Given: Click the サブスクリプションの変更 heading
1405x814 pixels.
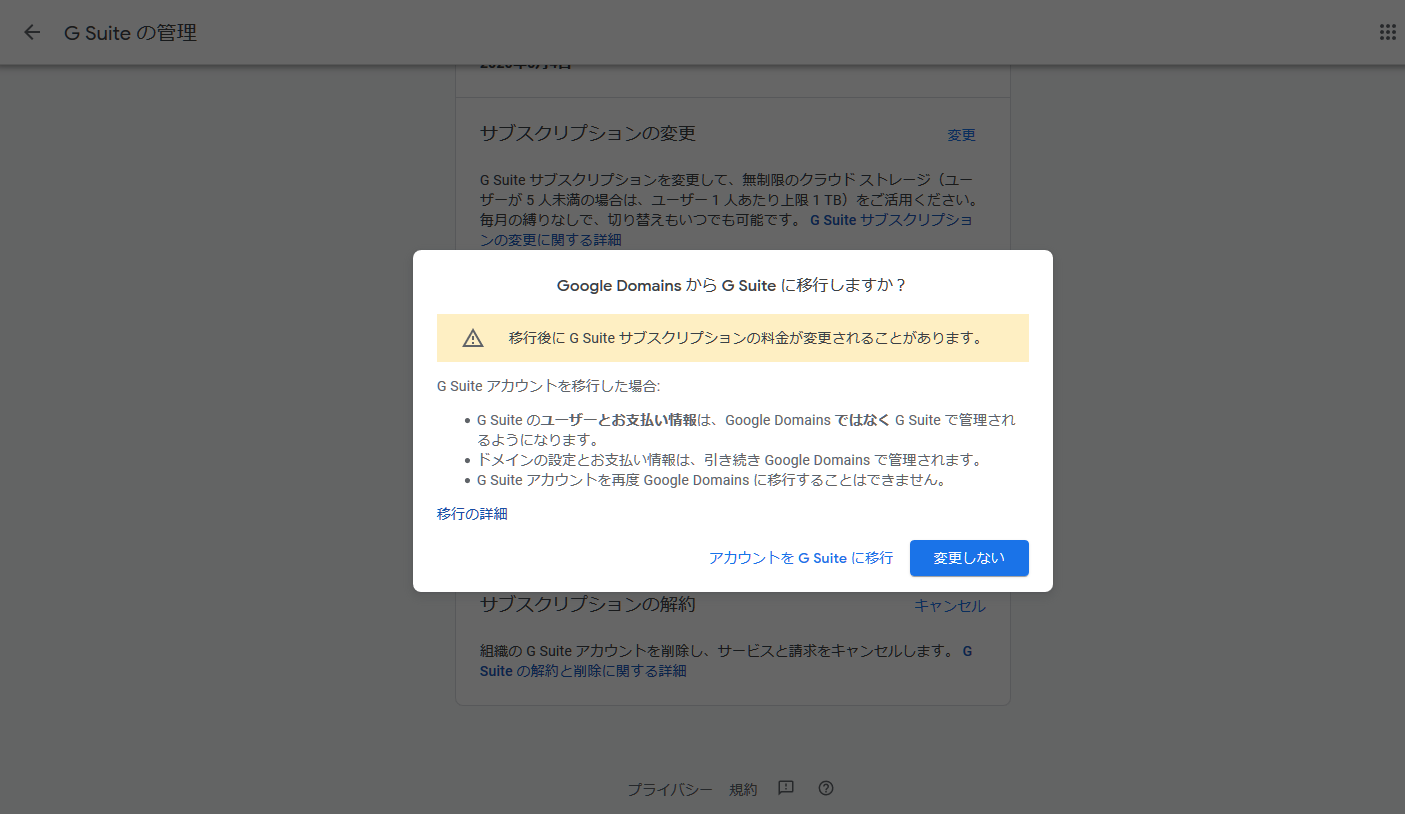Looking at the screenshot, I should pos(588,133).
